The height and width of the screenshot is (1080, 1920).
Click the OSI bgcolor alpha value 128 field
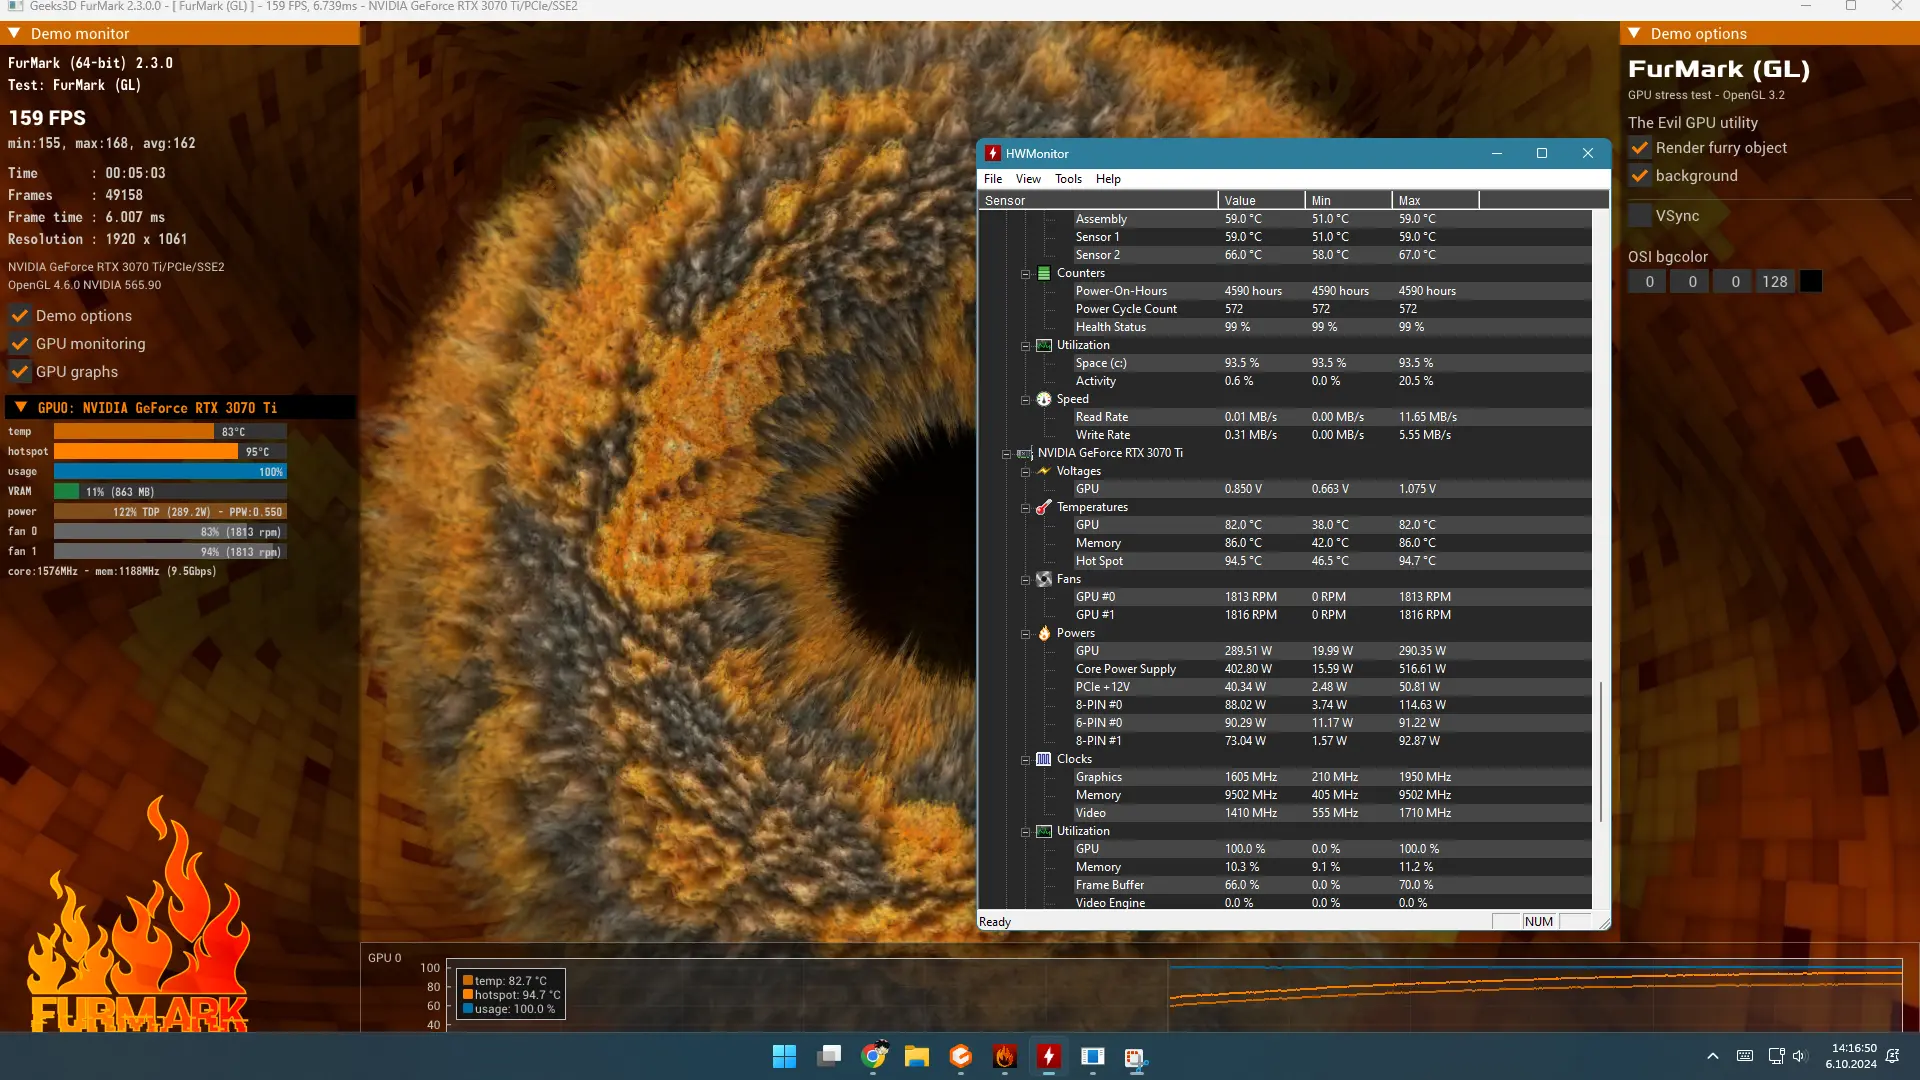click(x=1775, y=282)
